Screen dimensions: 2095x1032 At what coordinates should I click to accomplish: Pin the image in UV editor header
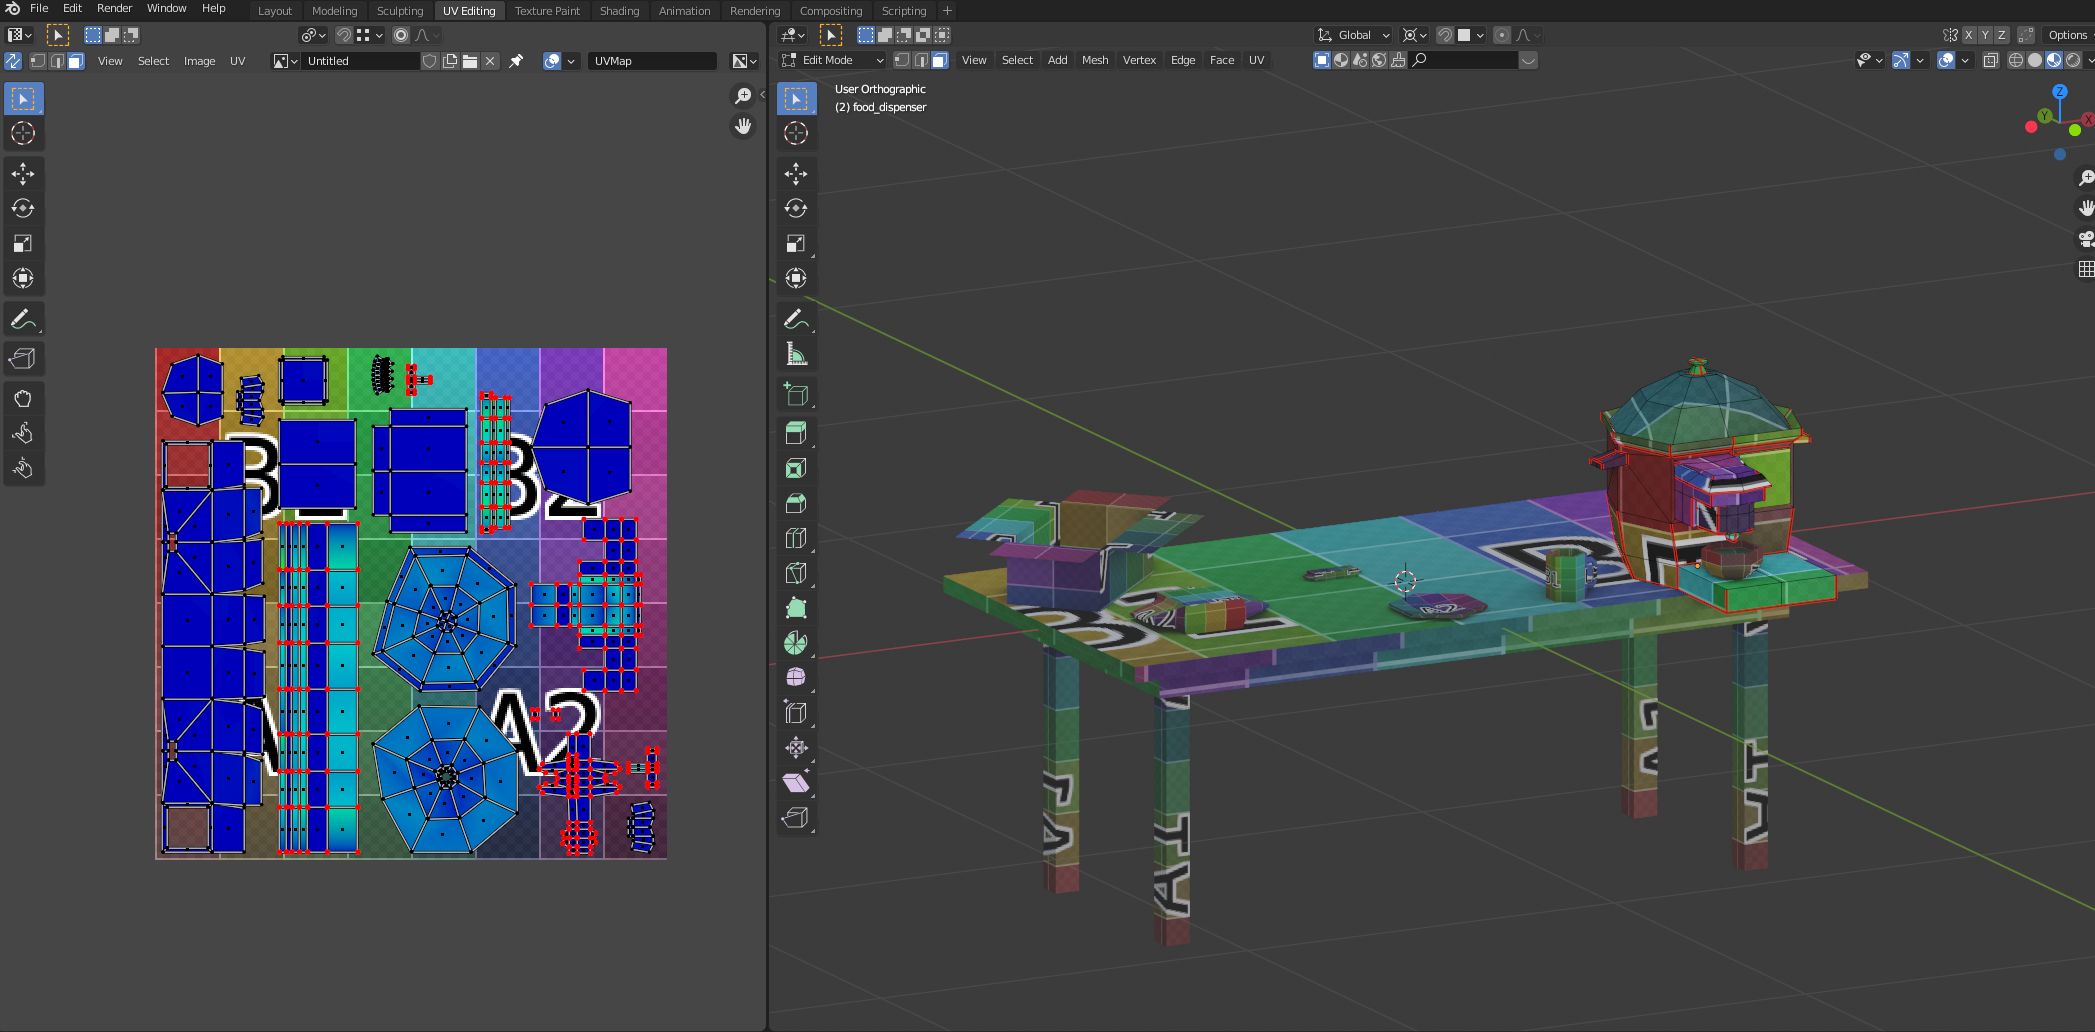click(516, 61)
